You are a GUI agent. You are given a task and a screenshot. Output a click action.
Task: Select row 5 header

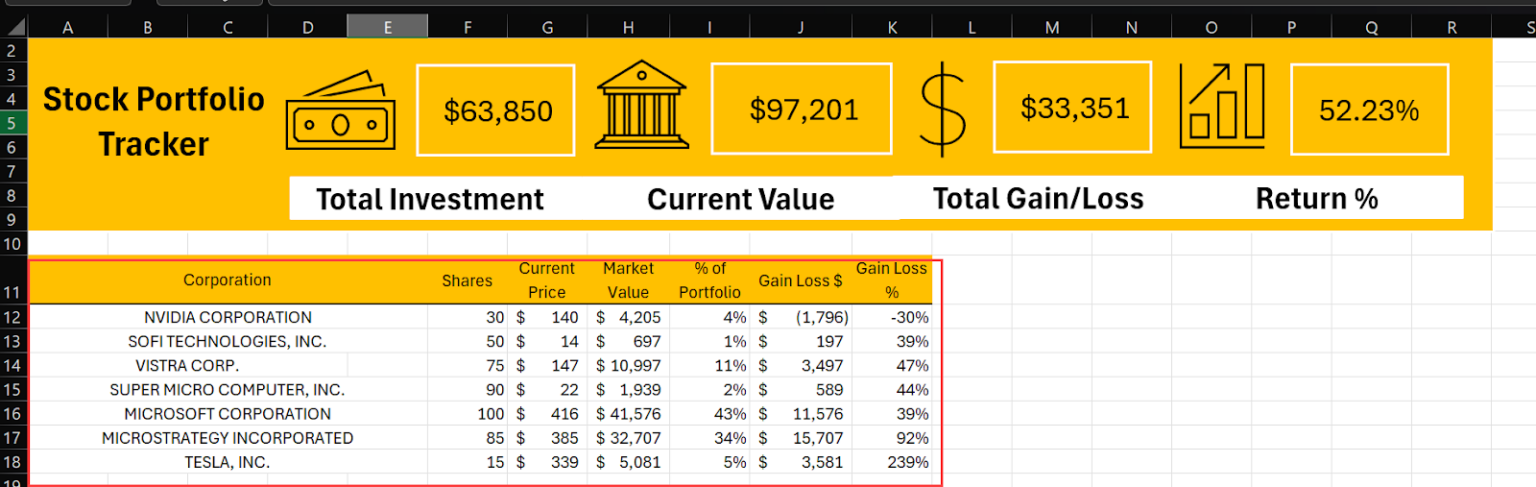[13, 123]
